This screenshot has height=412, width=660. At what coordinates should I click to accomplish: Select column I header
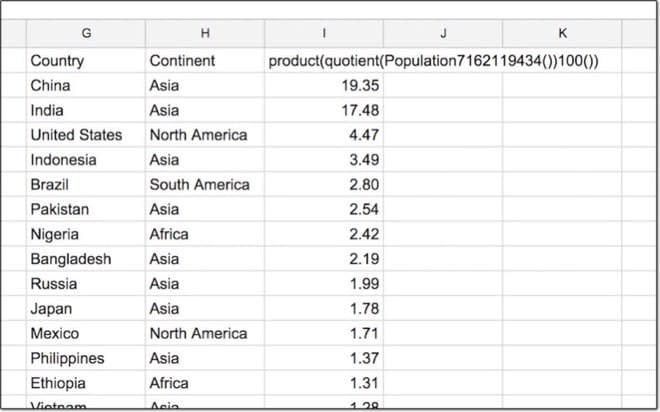[324, 33]
